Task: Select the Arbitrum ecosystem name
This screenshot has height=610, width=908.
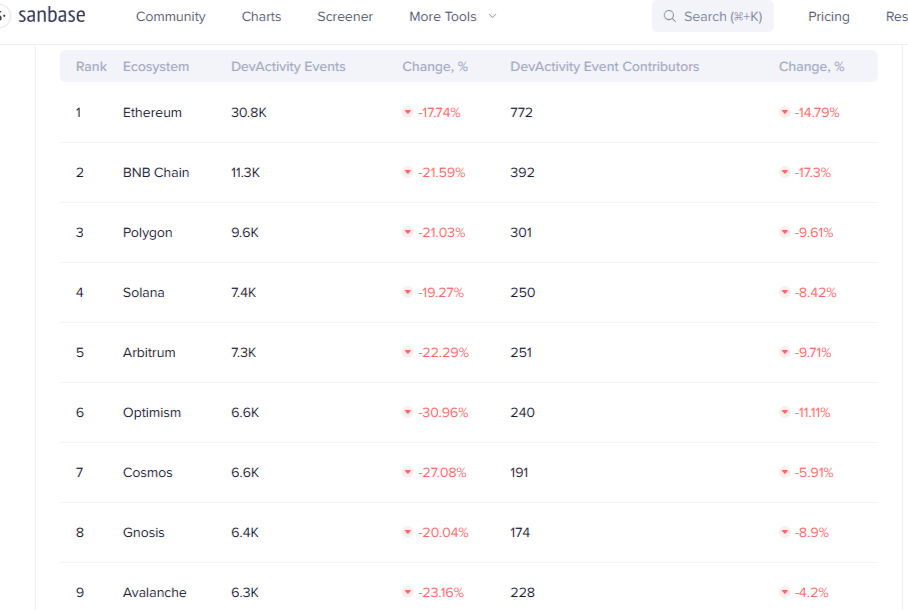Action: (149, 352)
